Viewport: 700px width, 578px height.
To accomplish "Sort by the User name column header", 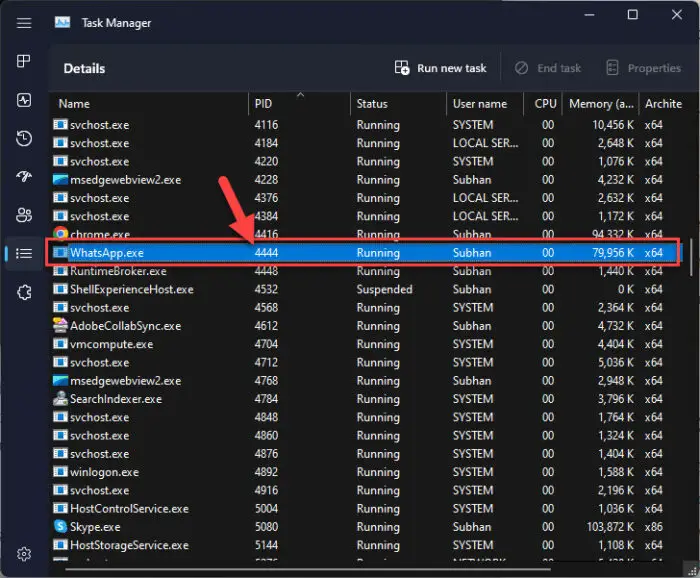I will point(485,104).
